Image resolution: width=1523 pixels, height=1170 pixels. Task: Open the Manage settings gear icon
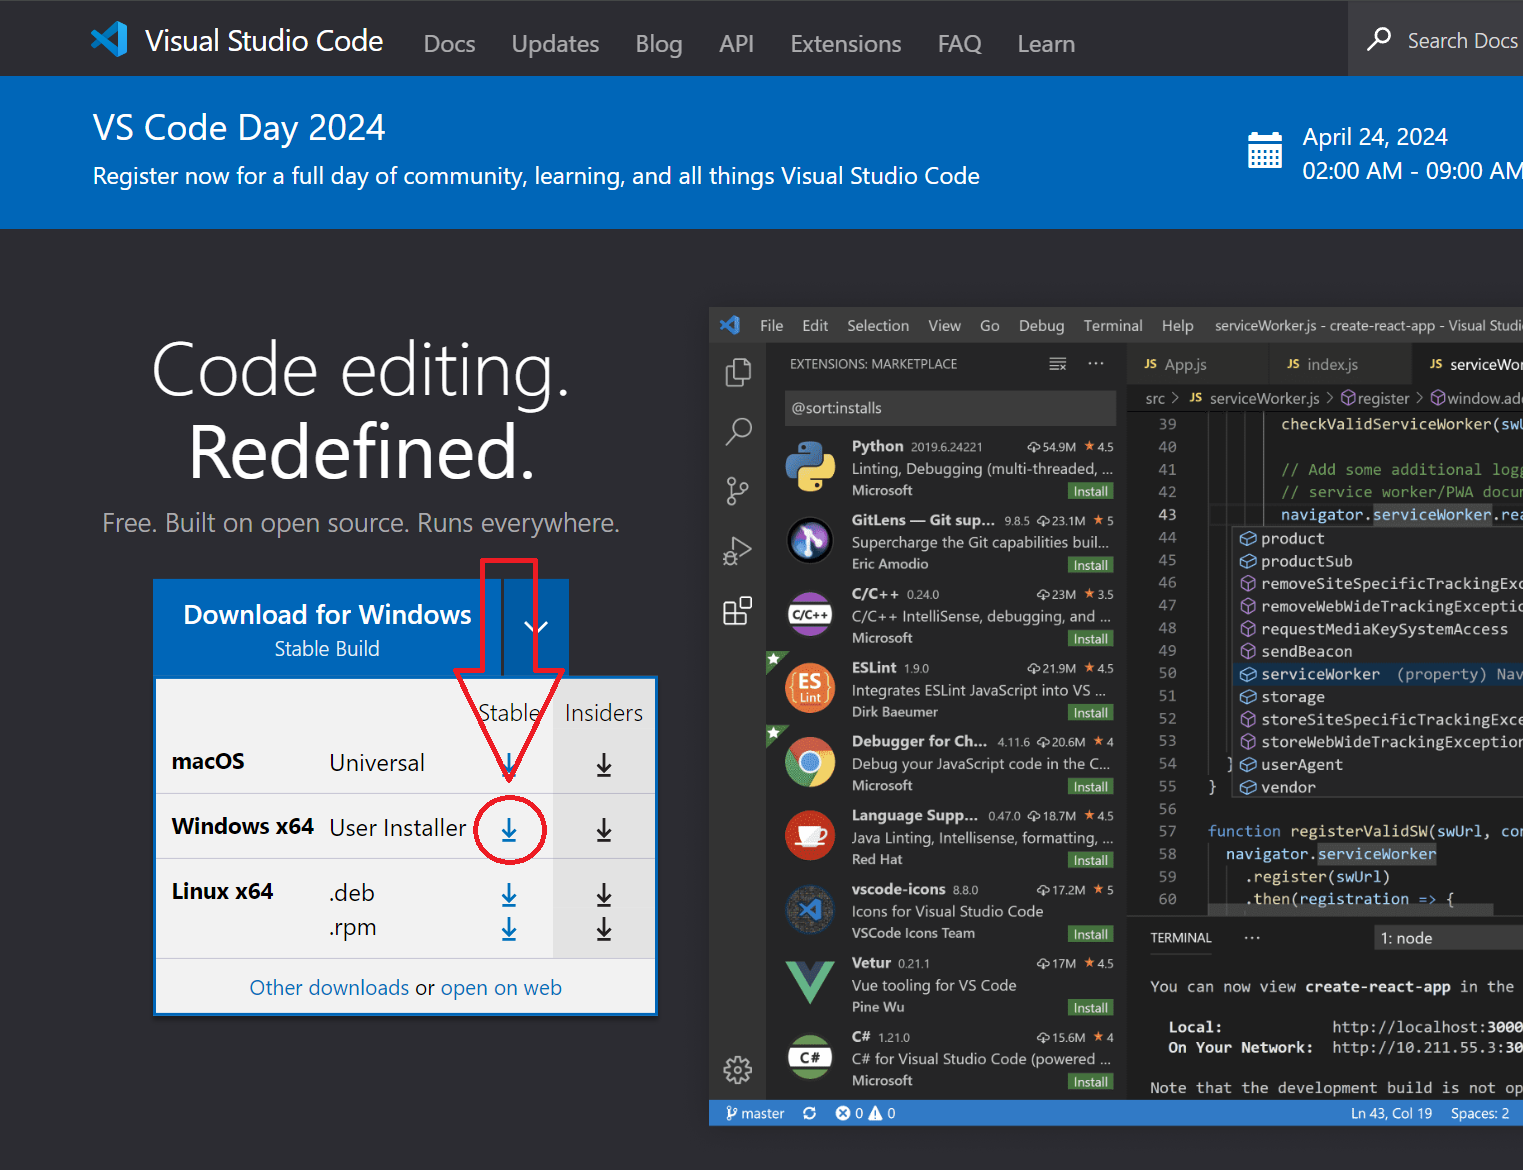tap(738, 1069)
